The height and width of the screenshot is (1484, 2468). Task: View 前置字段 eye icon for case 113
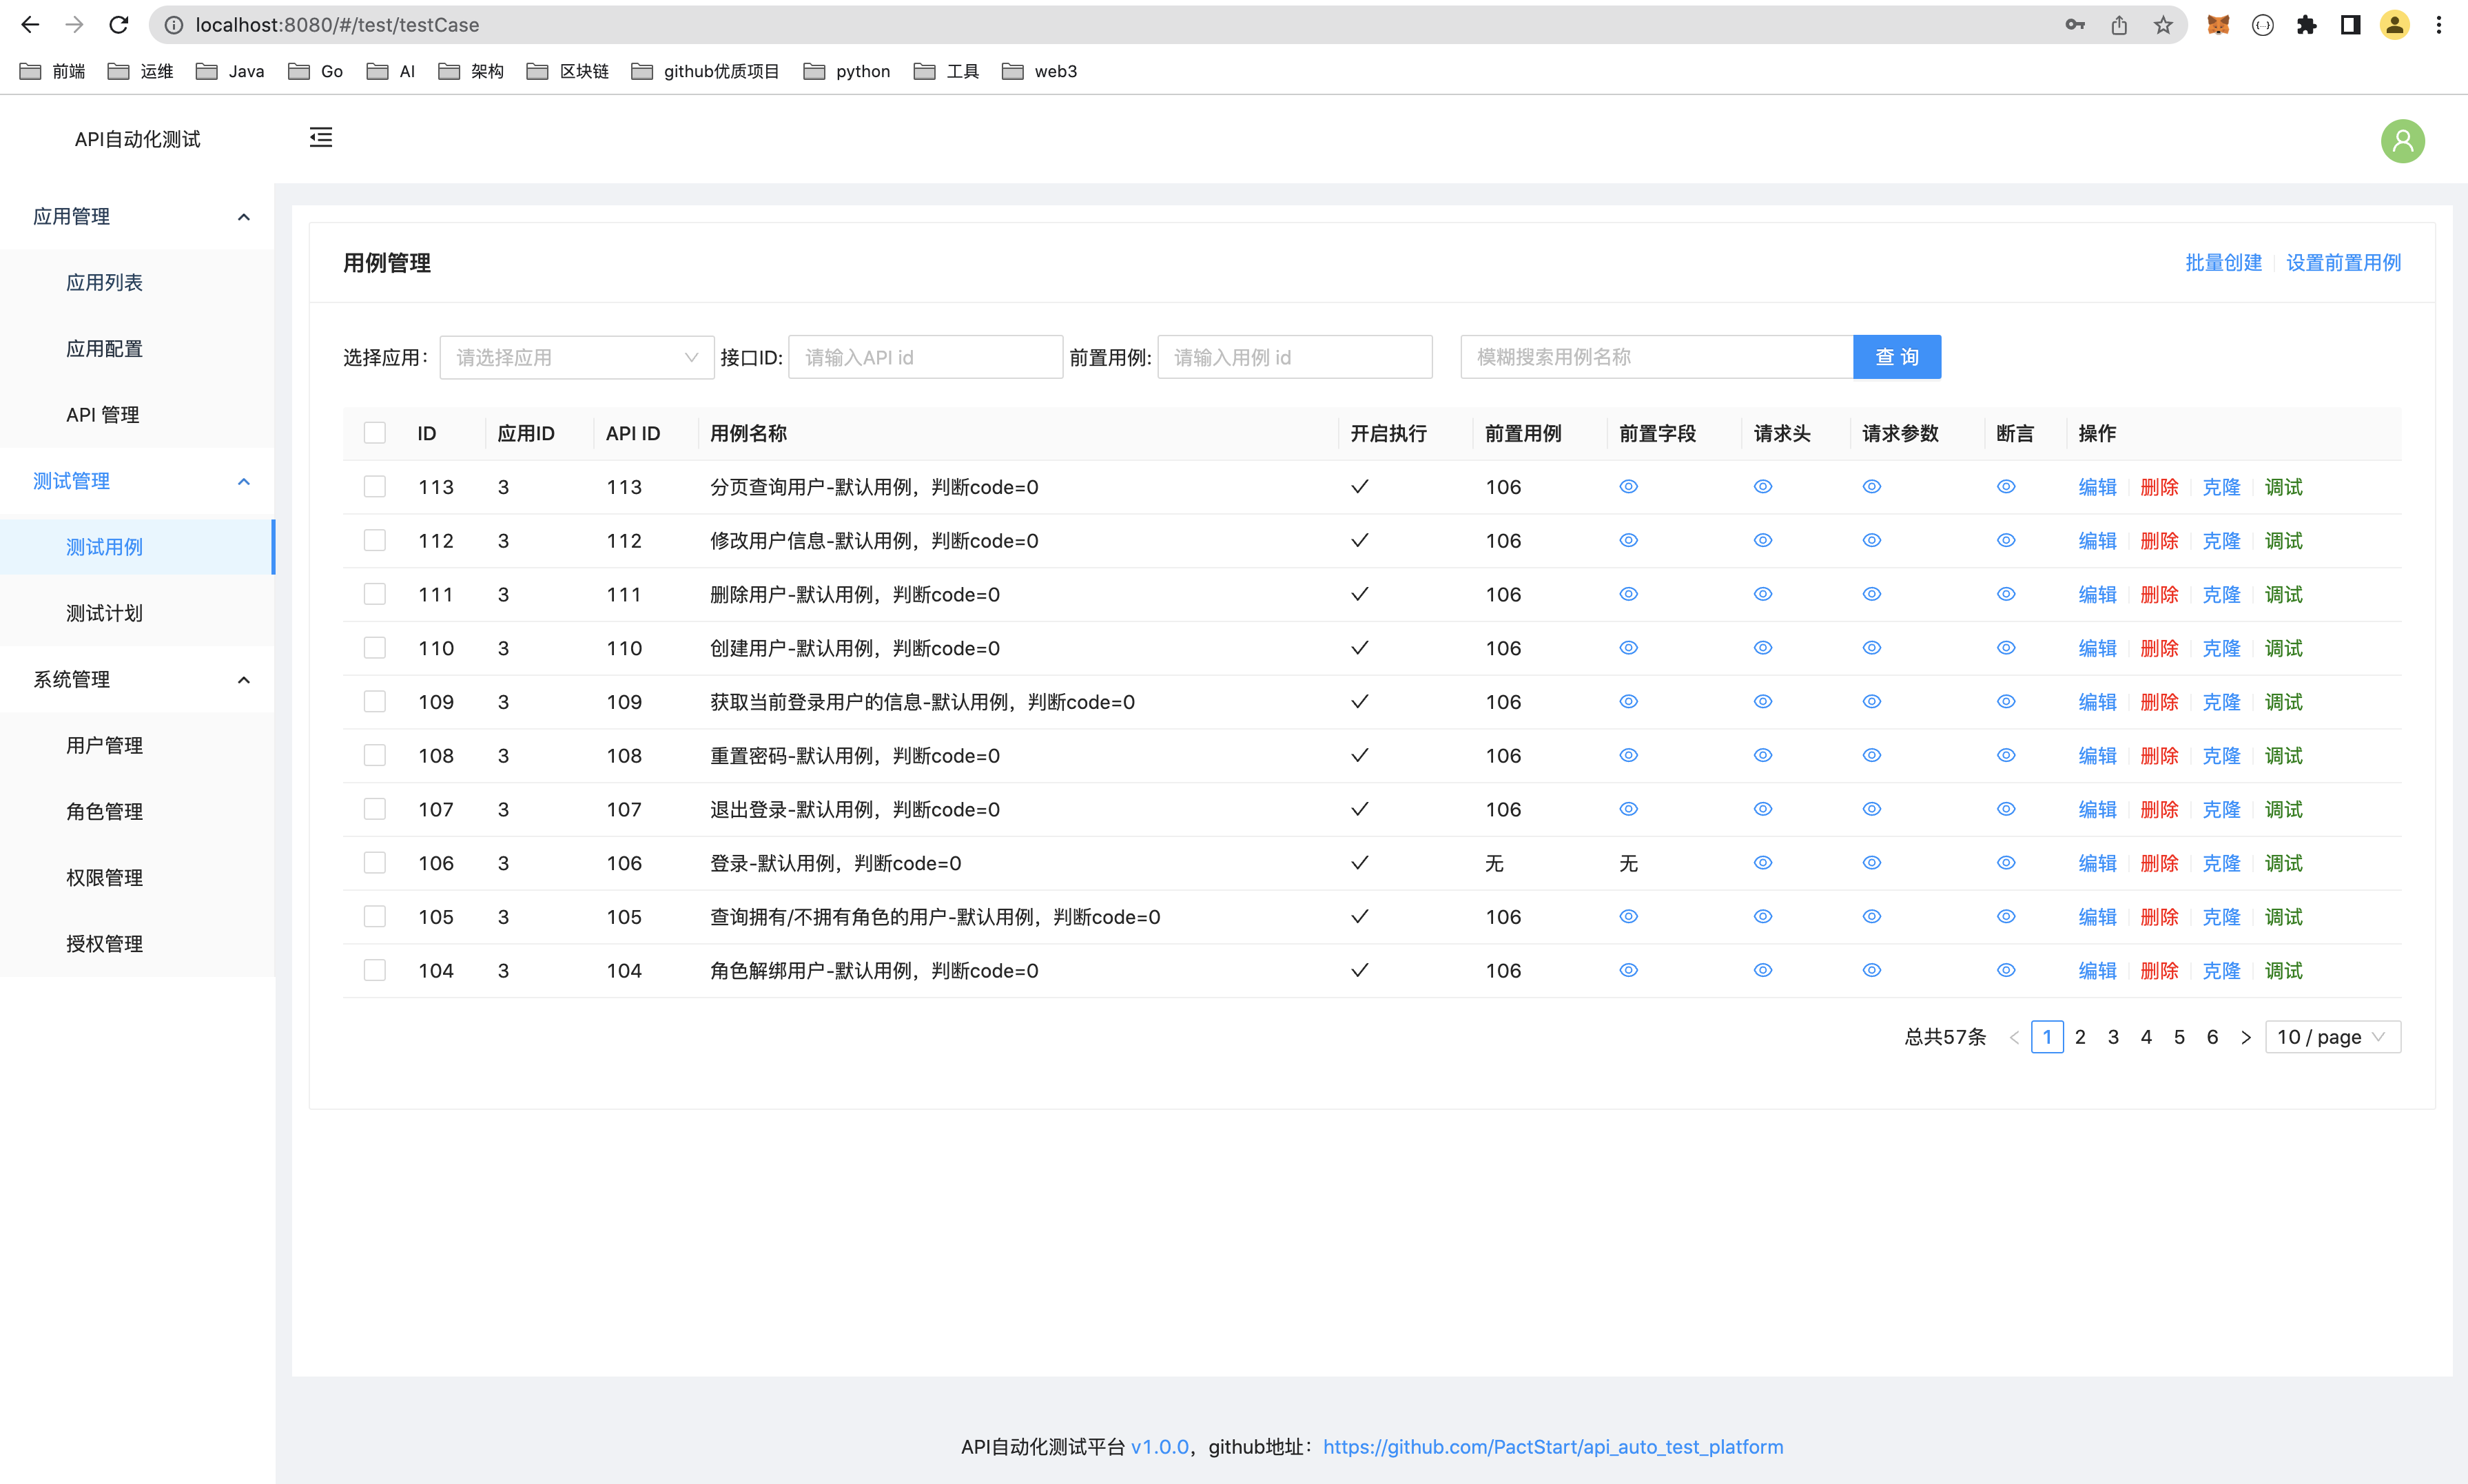(x=1628, y=487)
